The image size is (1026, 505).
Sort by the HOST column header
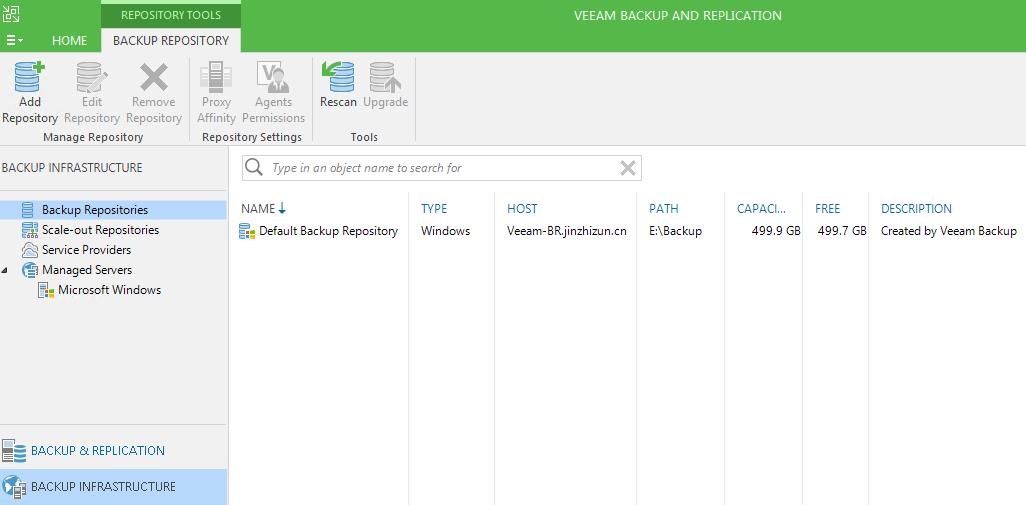pos(522,209)
